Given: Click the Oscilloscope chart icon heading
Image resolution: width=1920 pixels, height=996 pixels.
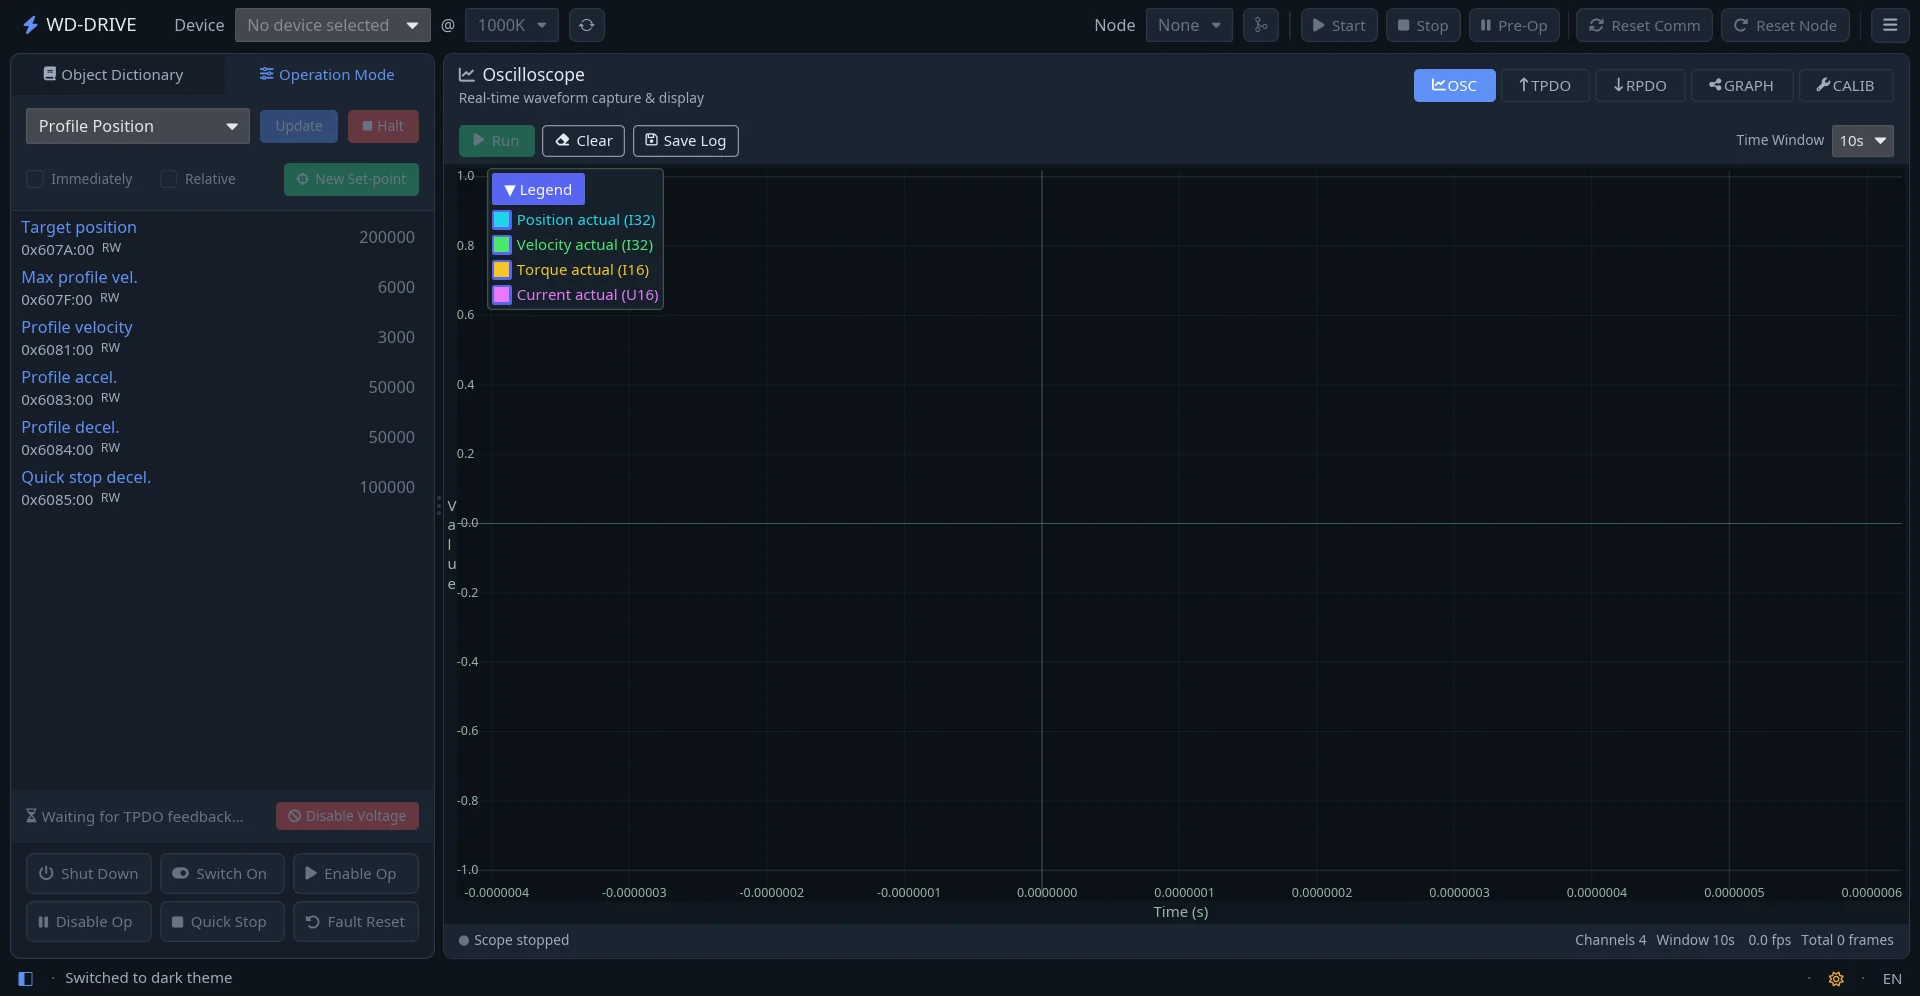Looking at the screenshot, I should [x=466, y=75].
